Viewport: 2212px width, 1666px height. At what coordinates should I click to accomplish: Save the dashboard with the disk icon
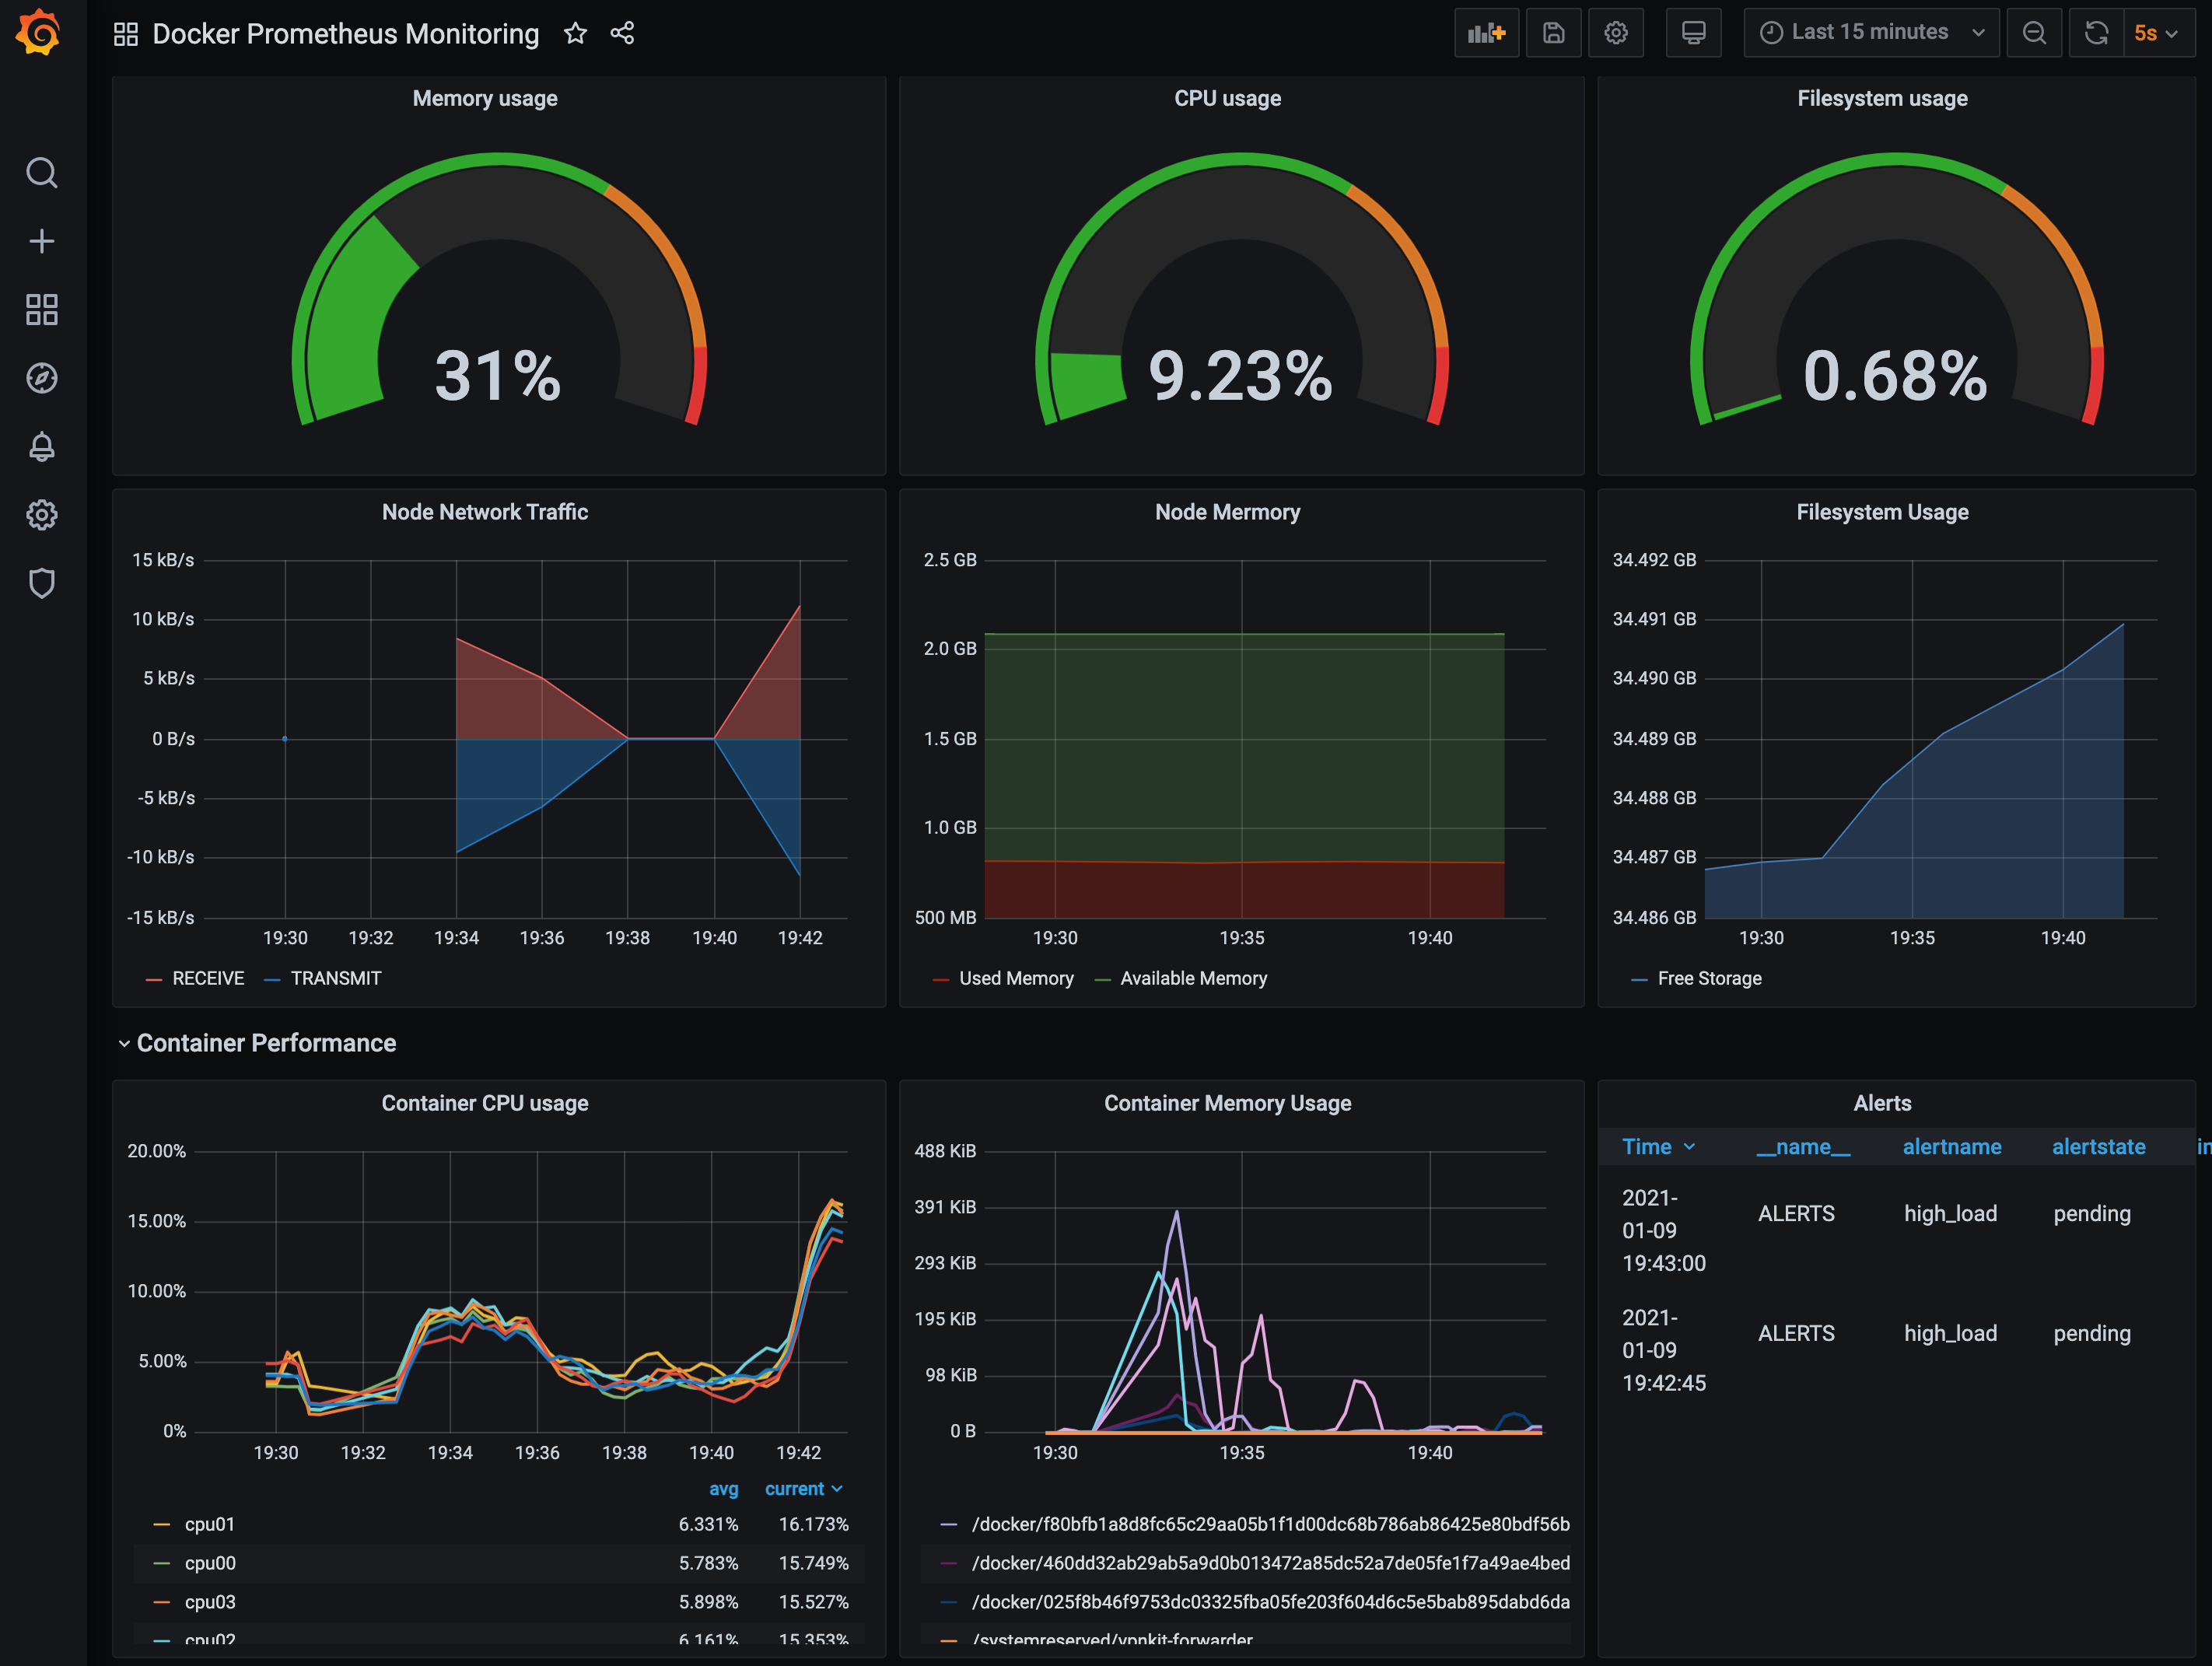(1553, 33)
